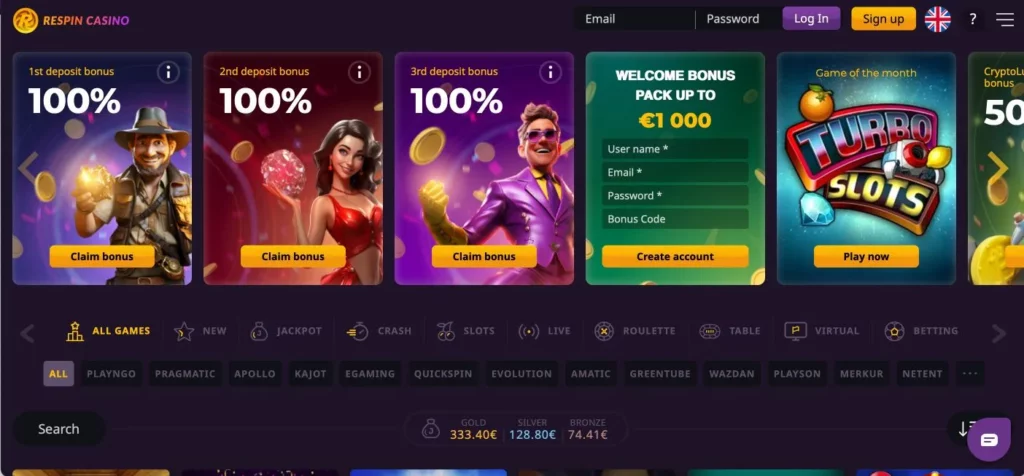Screen dimensions: 1024x476
Task: Filter games by the NetEnt provider
Action: point(922,373)
